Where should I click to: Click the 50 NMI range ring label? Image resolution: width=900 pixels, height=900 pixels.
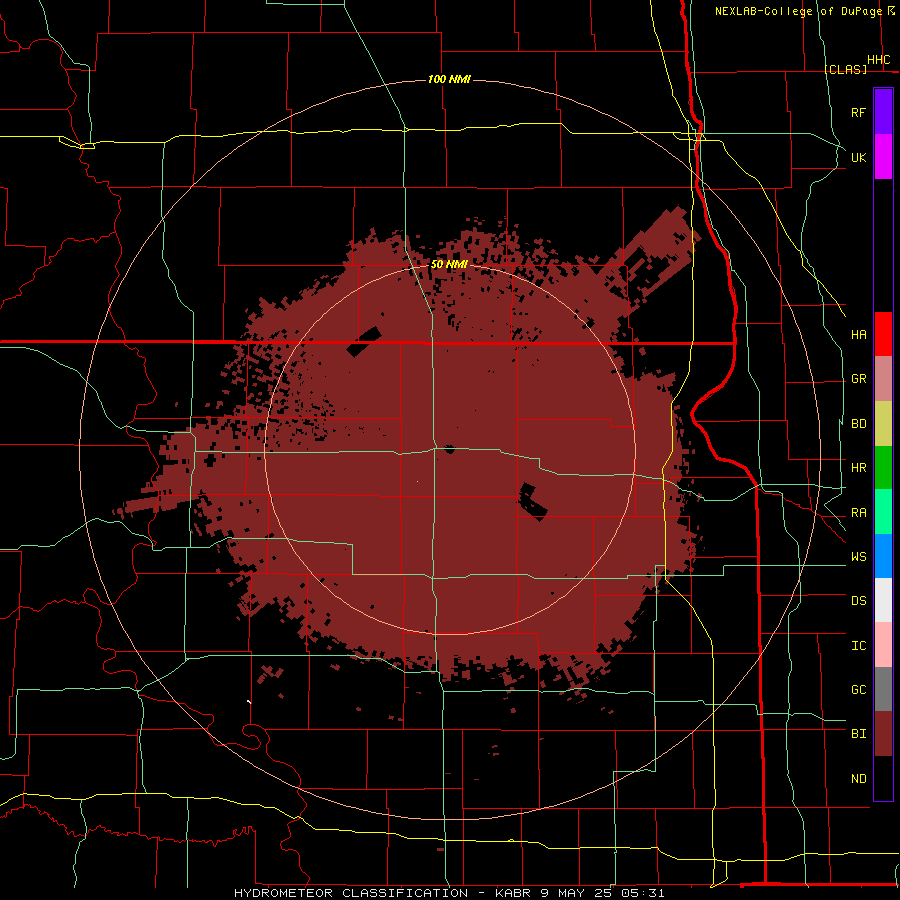pyautogui.click(x=449, y=265)
